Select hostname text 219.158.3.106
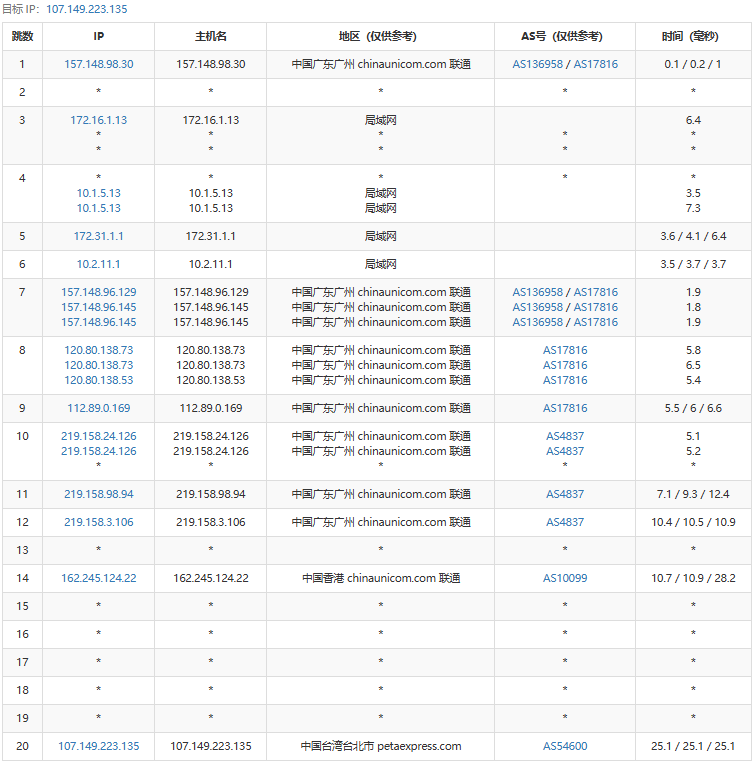 [x=211, y=522]
